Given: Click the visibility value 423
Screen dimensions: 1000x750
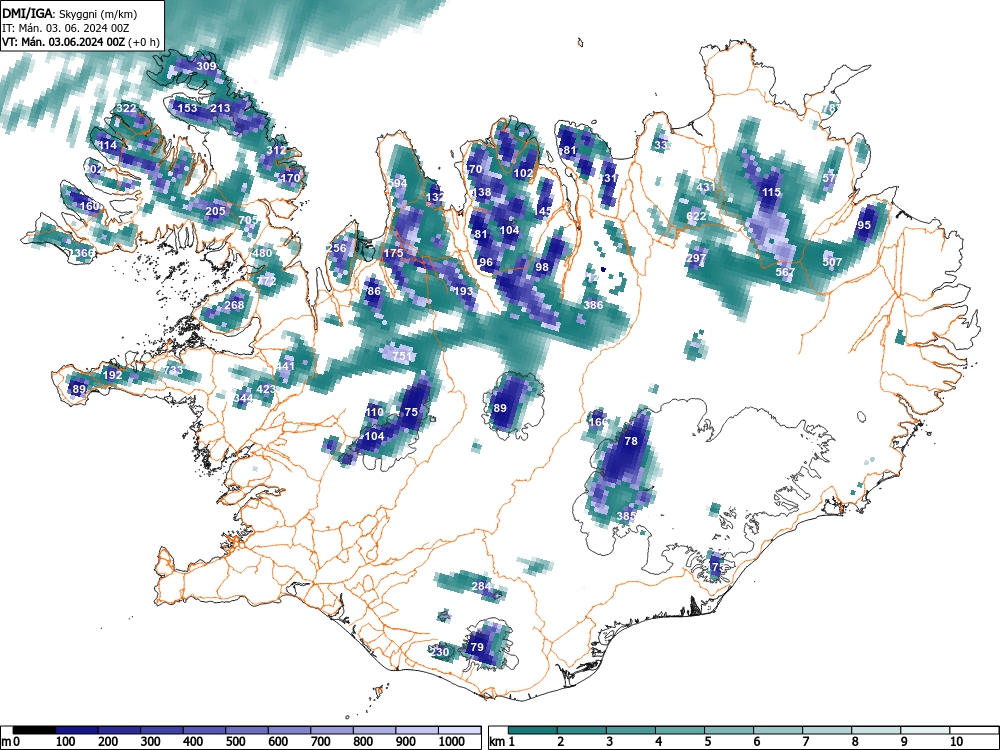Looking at the screenshot, I should pos(265,389).
